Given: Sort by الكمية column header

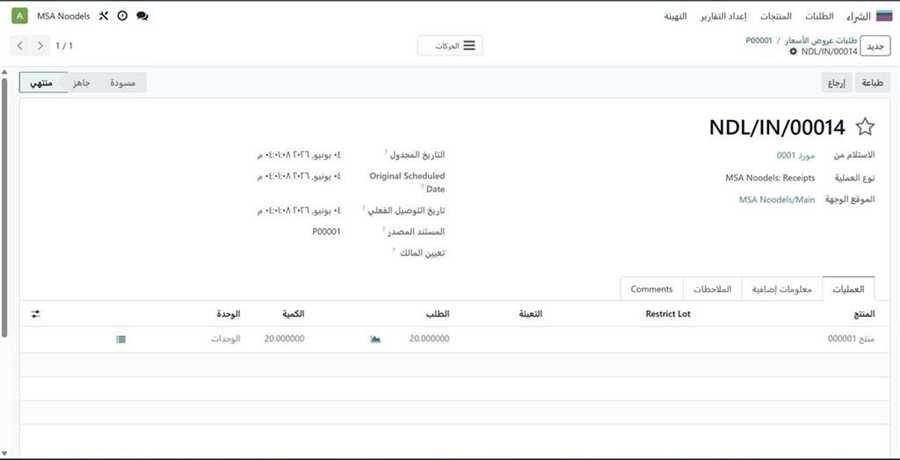Looking at the screenshot, I should pyautogui.click(x=293, y=314).
